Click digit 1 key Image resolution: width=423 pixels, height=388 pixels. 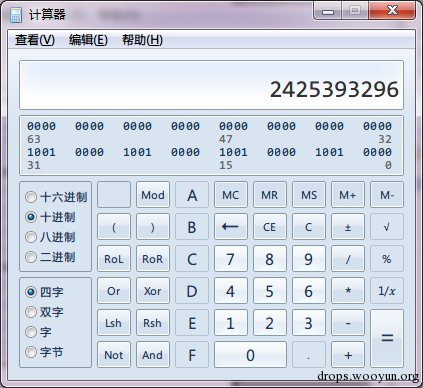[x=231, y=323]
